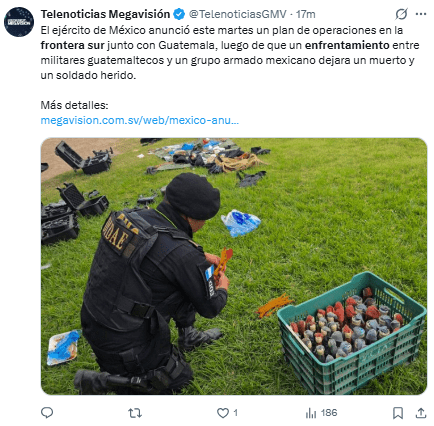
Task: Share the post via upload arrow
Action: 421,413
